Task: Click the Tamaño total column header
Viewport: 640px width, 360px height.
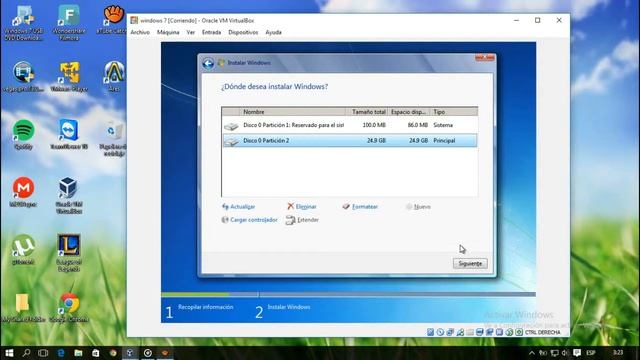Action: coord(367,112)
